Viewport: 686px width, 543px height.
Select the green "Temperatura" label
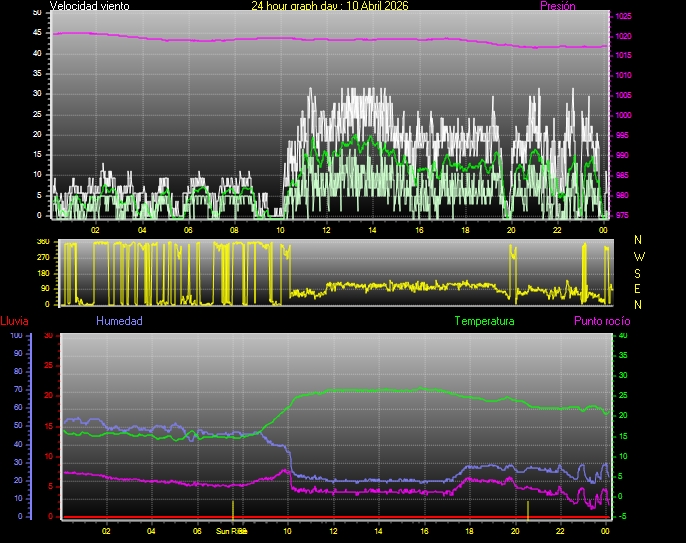click(x=484, y=321)
